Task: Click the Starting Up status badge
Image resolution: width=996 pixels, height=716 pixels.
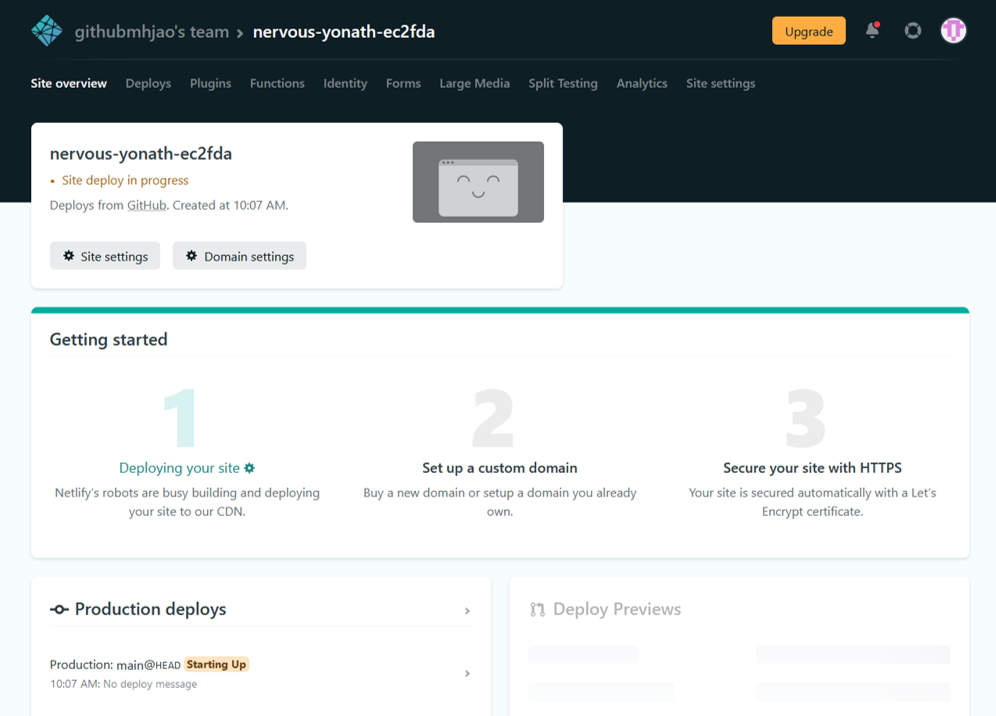Action: coord(216,665)
